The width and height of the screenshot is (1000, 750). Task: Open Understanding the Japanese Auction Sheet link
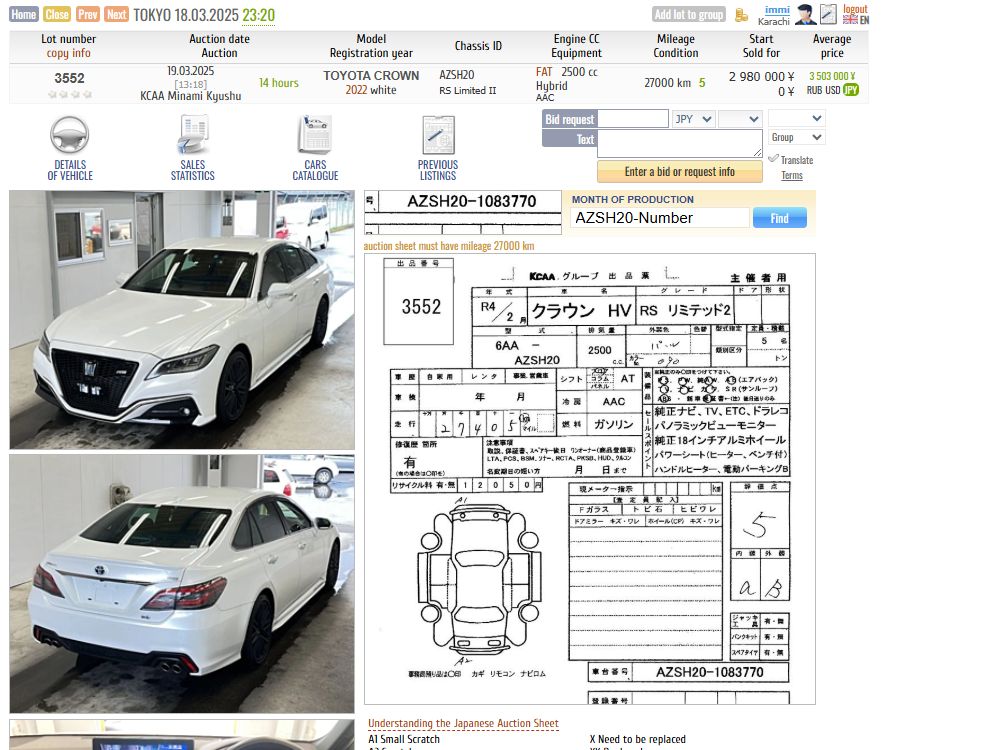[463, 723]
